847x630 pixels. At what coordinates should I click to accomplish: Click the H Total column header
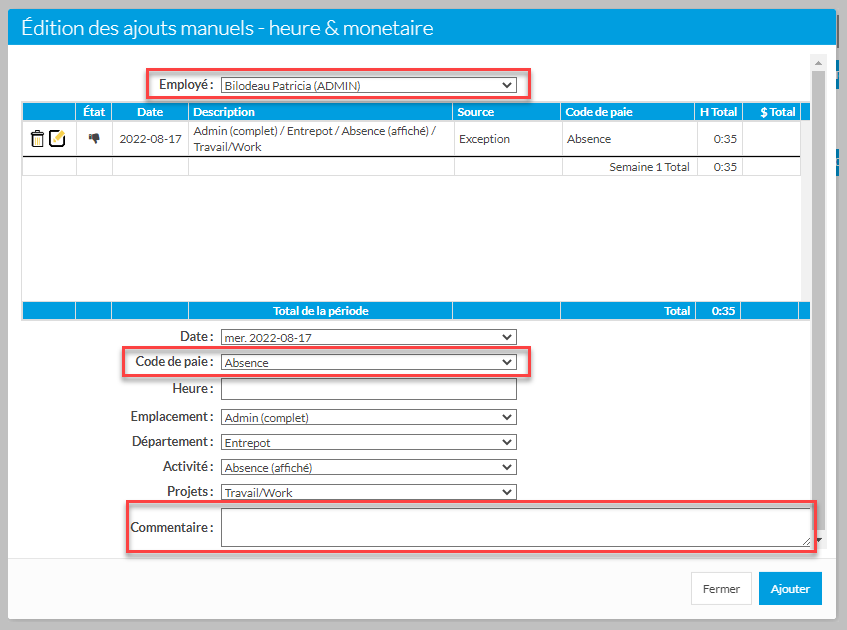tap(718, 112)
